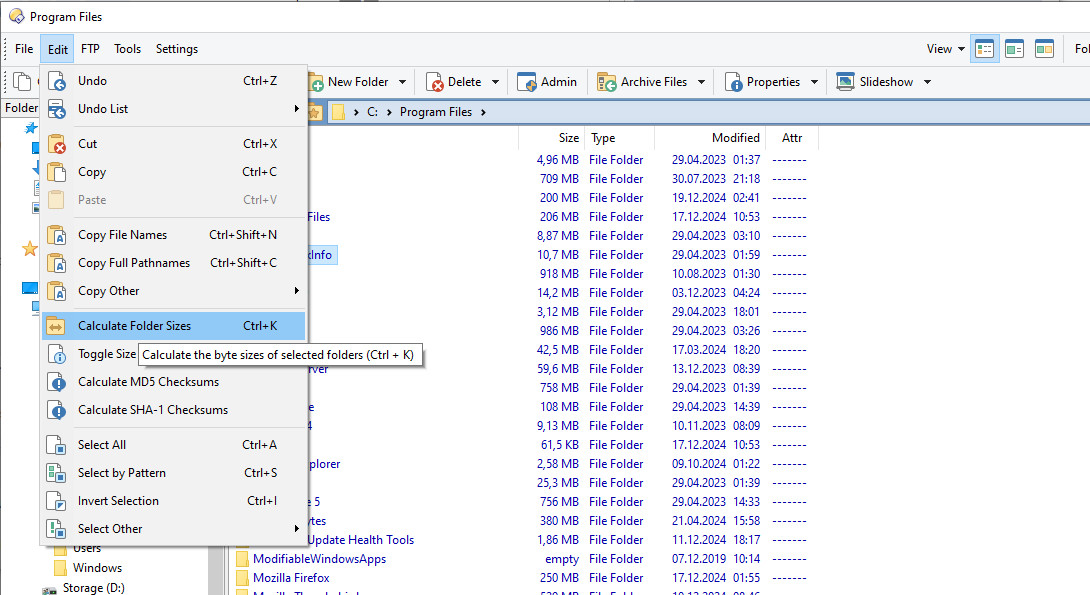Screen dimensions: 1090x595
Task: Select the Windows folder in tree
Action: pyautogui.click(x=97, y=568)
